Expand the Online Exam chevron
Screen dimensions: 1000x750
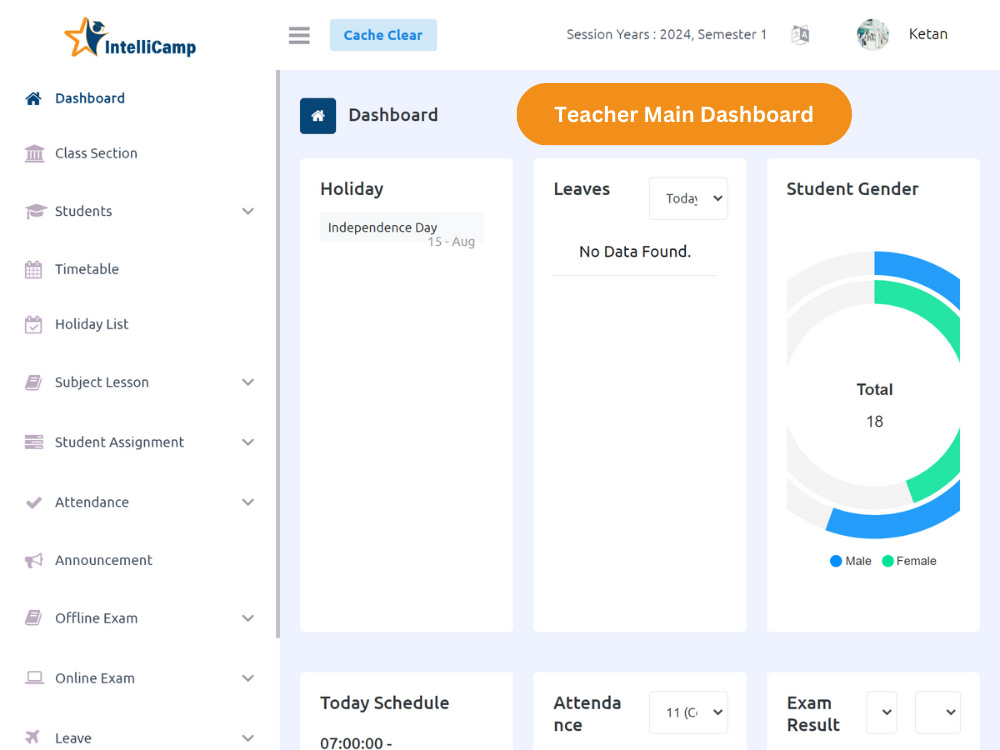tap(248, 678)
